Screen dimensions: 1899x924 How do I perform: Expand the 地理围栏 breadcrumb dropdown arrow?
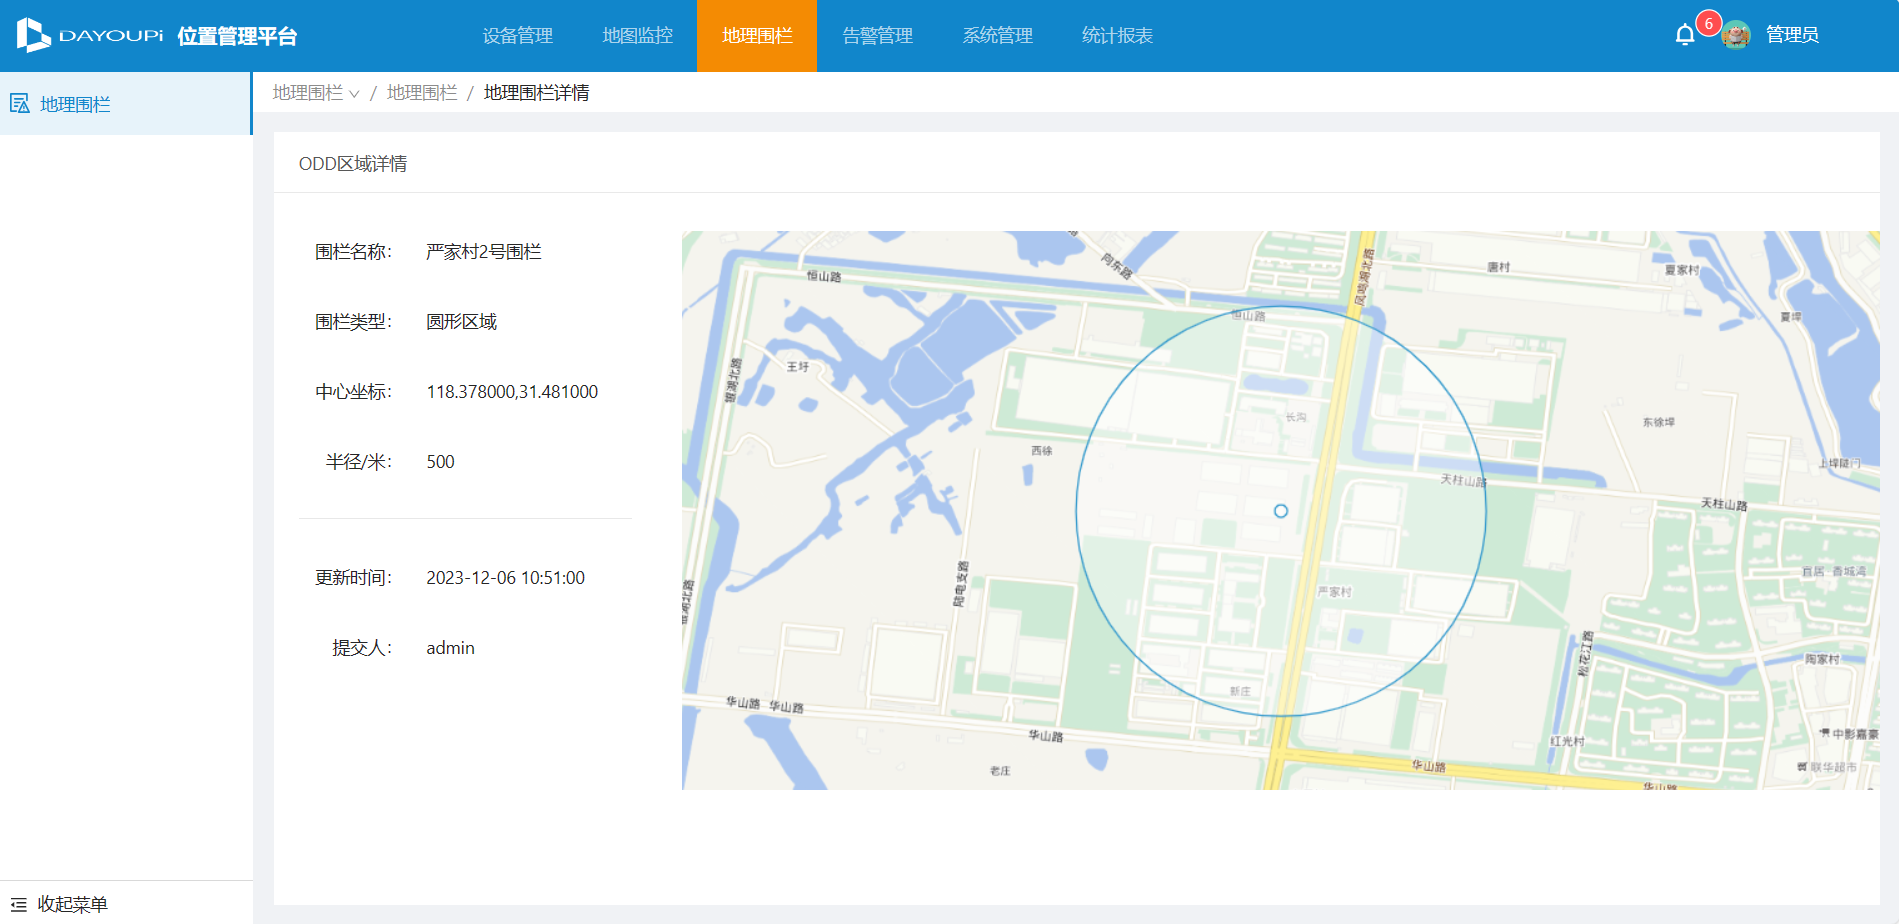click(x=354, y=94)
